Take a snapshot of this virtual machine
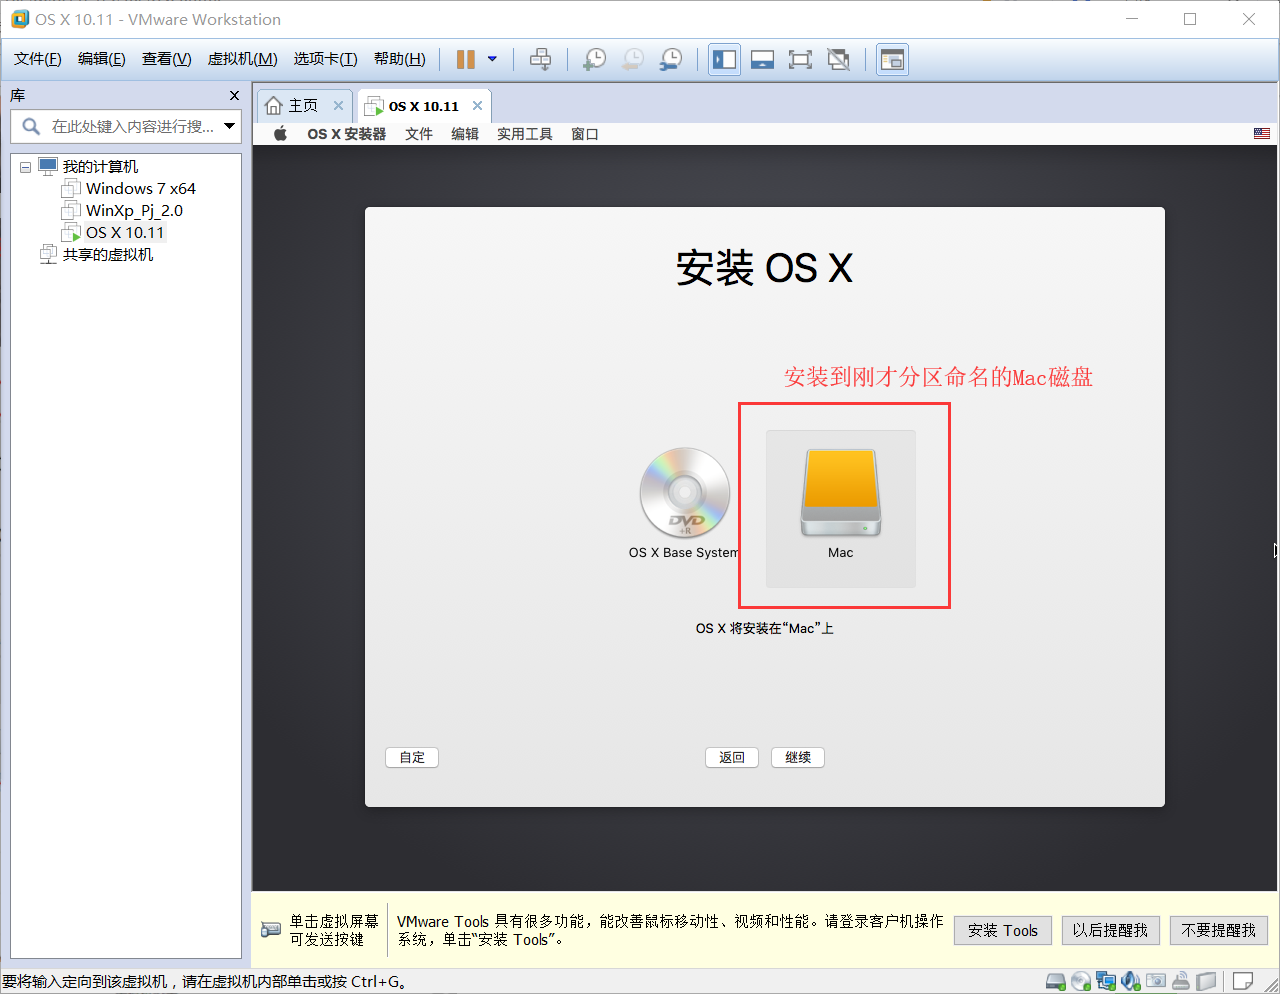Viewport: 1280px width, 994px height. [x=594, y=60]
